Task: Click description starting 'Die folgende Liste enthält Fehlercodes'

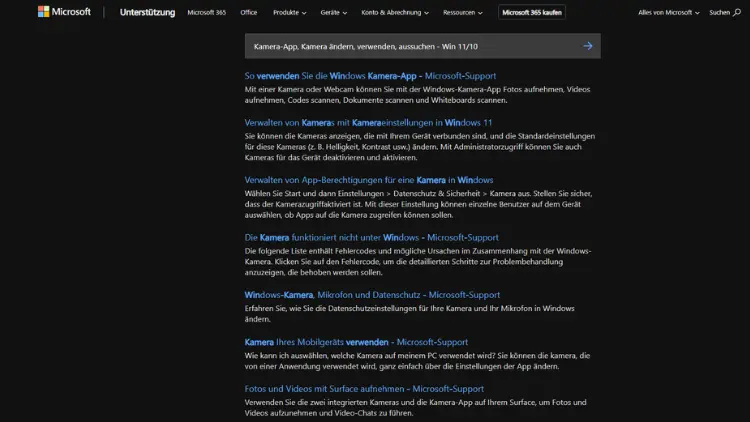Action: click(x=418, y=262)
